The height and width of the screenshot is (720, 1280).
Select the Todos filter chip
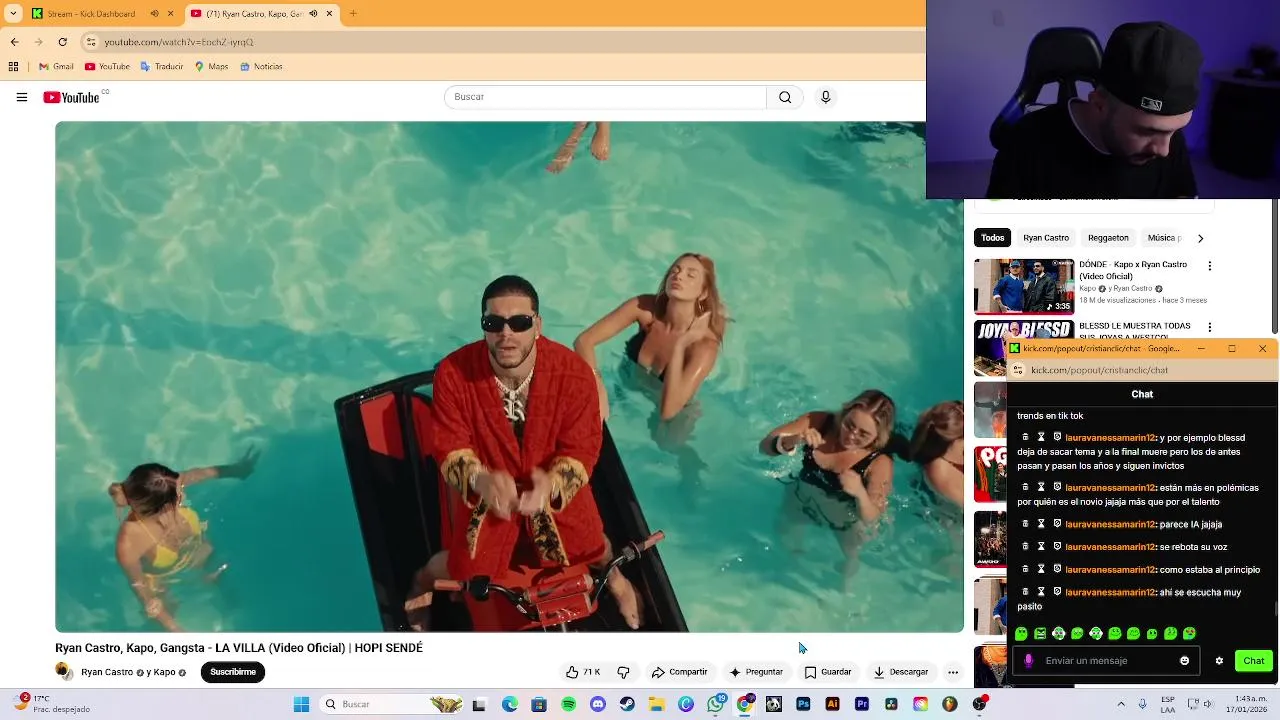click(992, 238)
